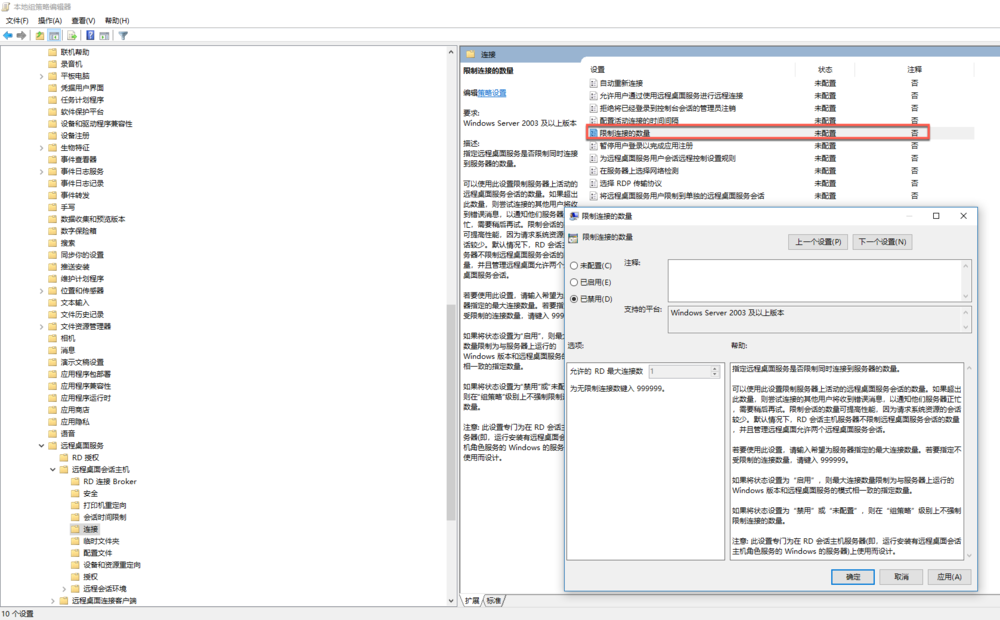Click inside the 注释 comment text box
1000x620 pixels.
click(x=814, y=281)
